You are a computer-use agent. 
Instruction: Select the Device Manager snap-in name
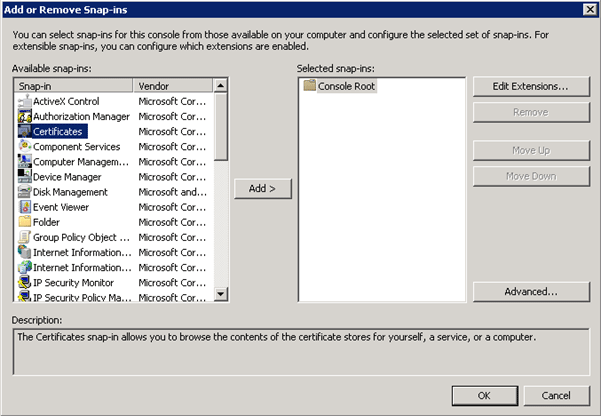(67, 177)
